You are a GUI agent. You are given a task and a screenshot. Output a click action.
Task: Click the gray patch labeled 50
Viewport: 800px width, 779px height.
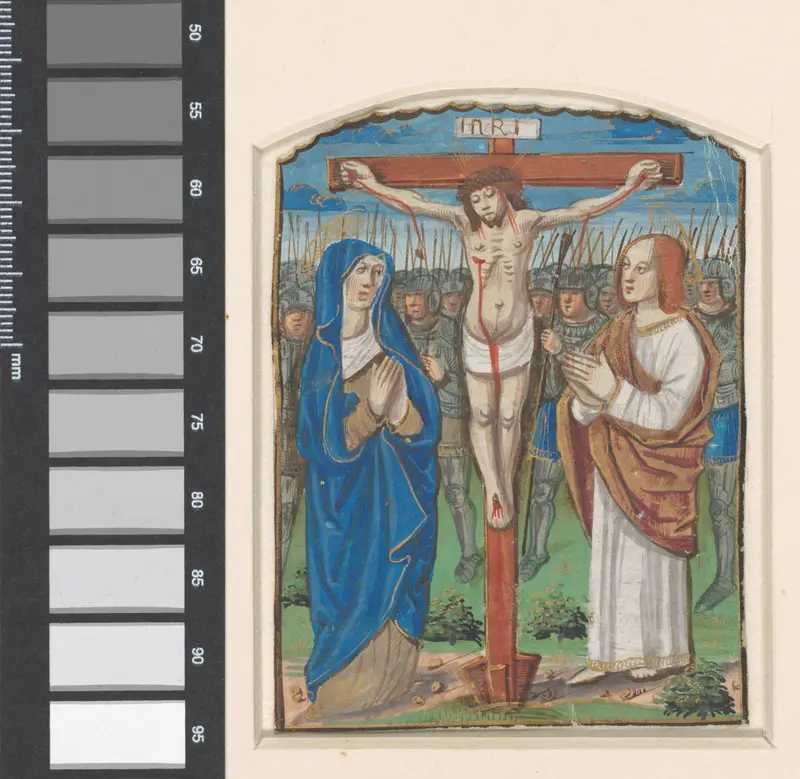(114, 35)
